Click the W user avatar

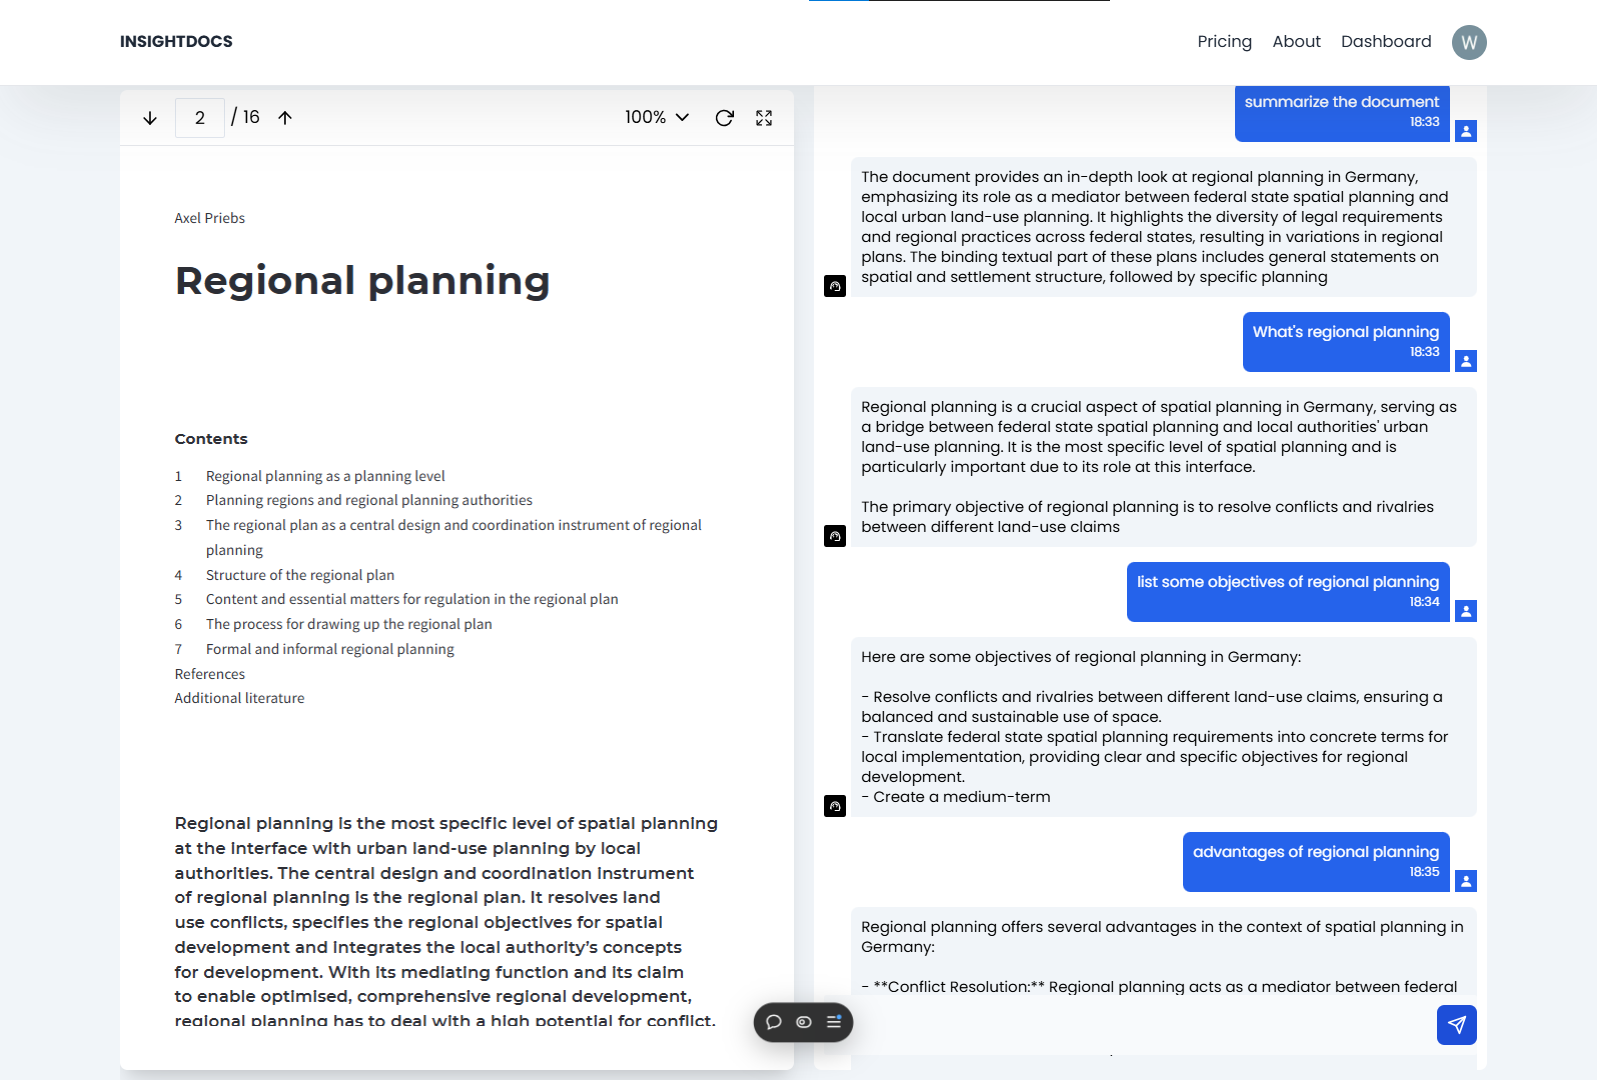pyautogui.click(x=1468, y=42)
